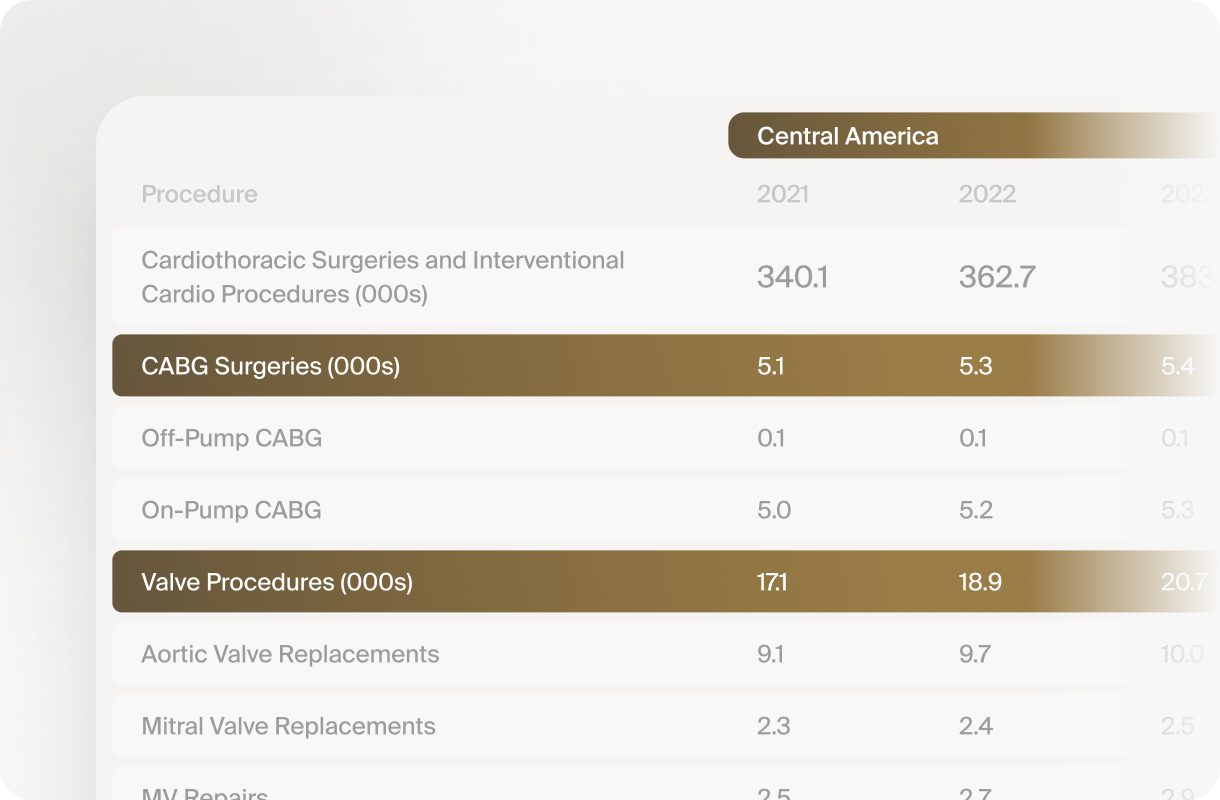Click Aortic Valve Replacements 2022 value 9.7

click(975, 654)
